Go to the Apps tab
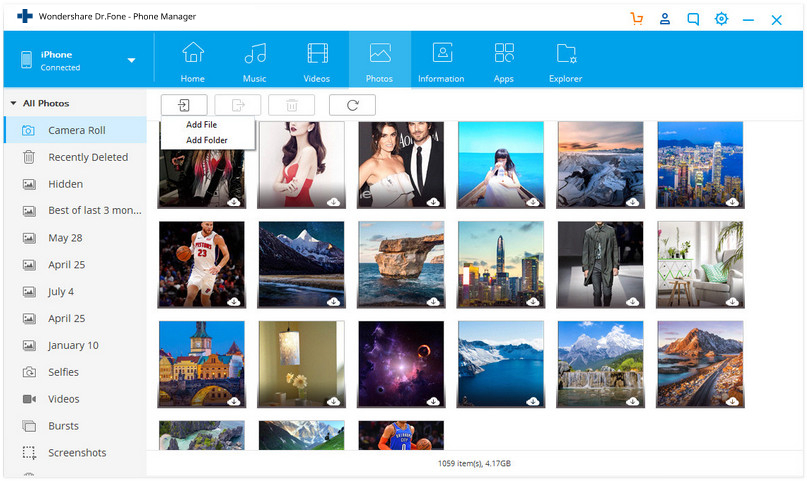Viewport: 807px width, 481px height. [504, 61]
